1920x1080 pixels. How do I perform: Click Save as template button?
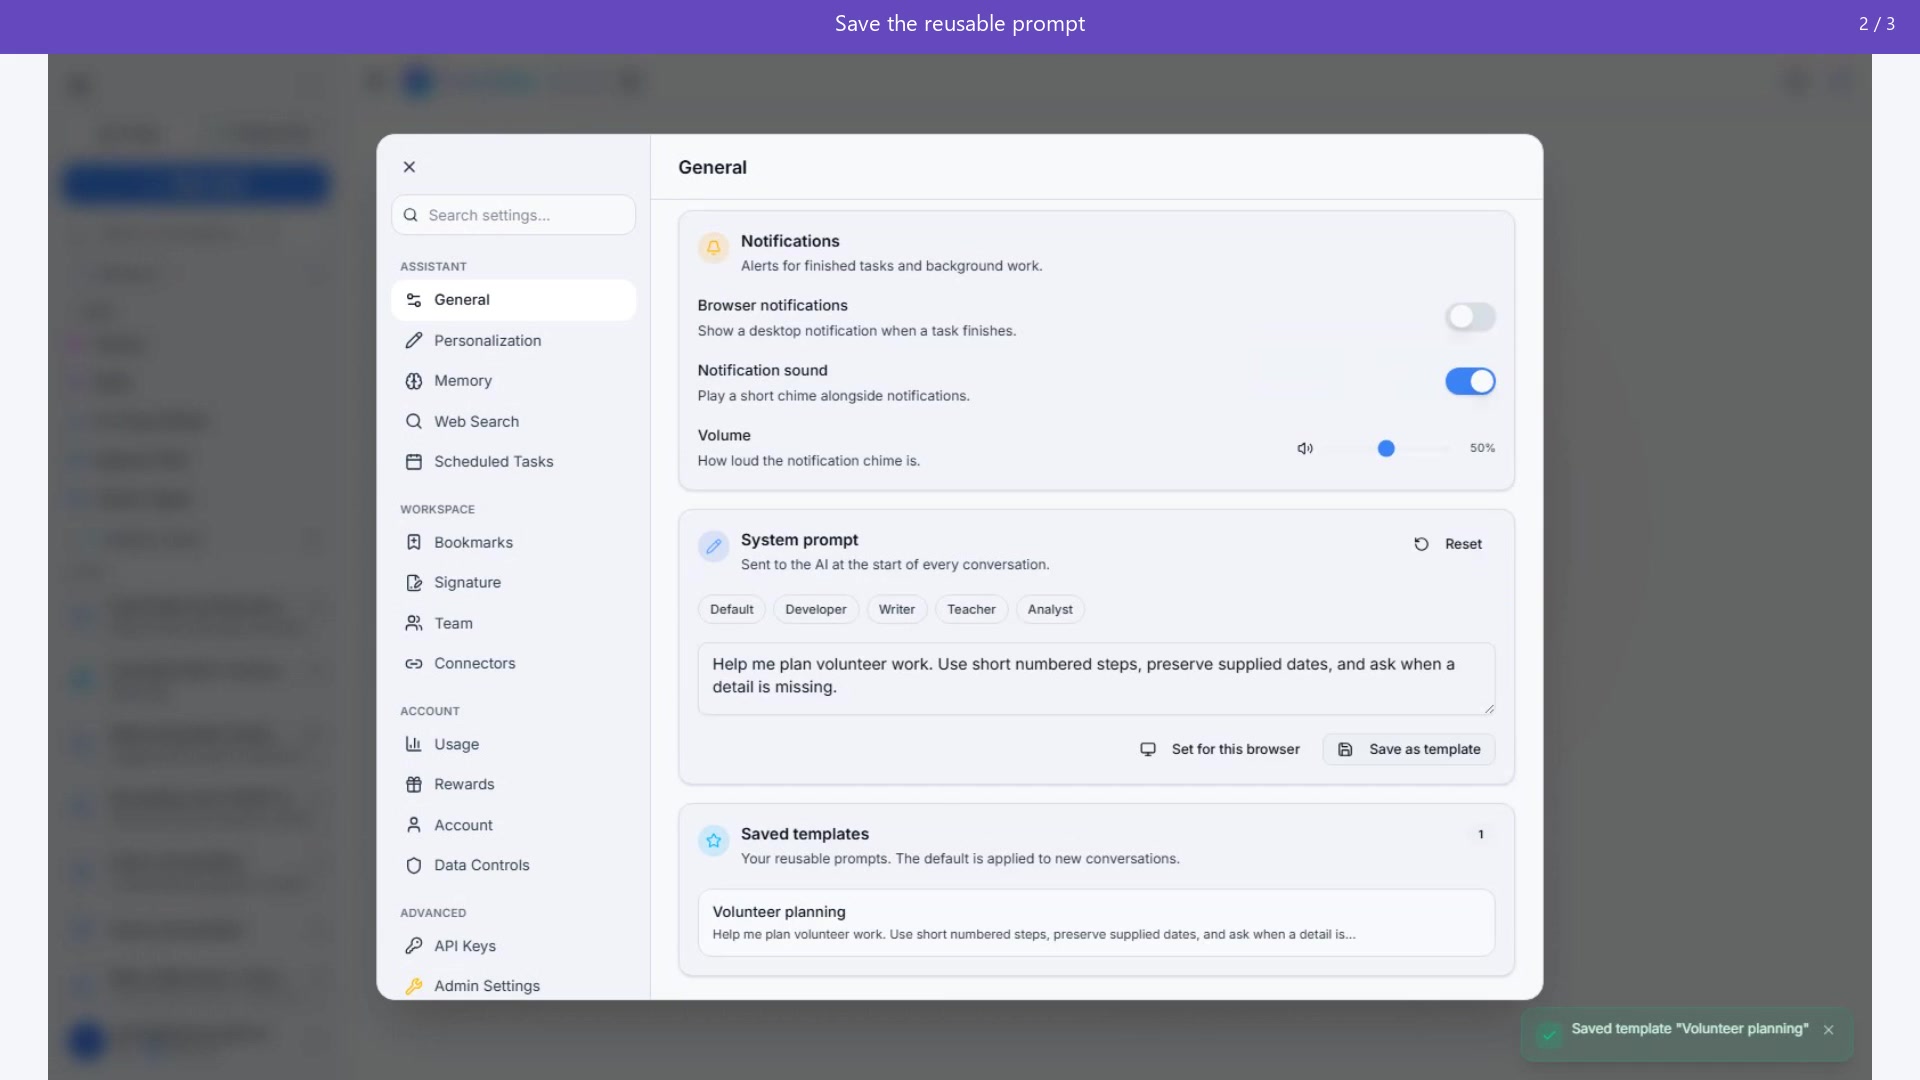1409,749
